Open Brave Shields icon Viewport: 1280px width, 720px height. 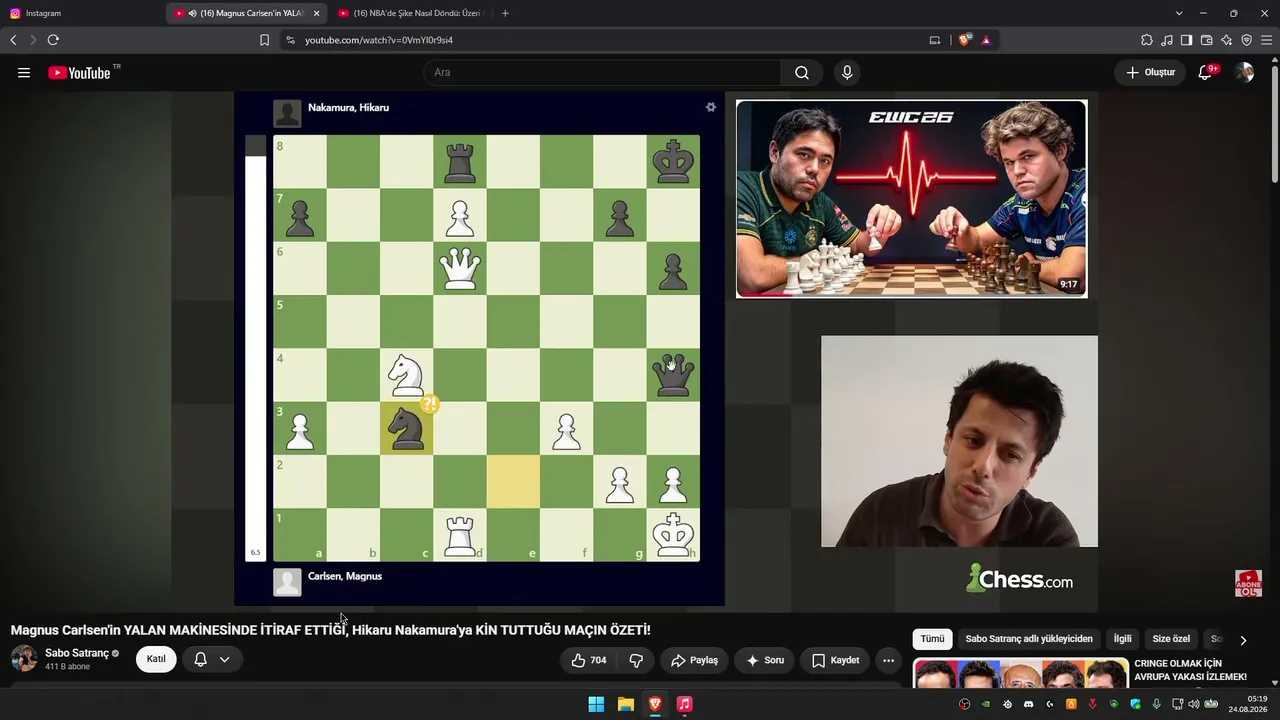965,40
